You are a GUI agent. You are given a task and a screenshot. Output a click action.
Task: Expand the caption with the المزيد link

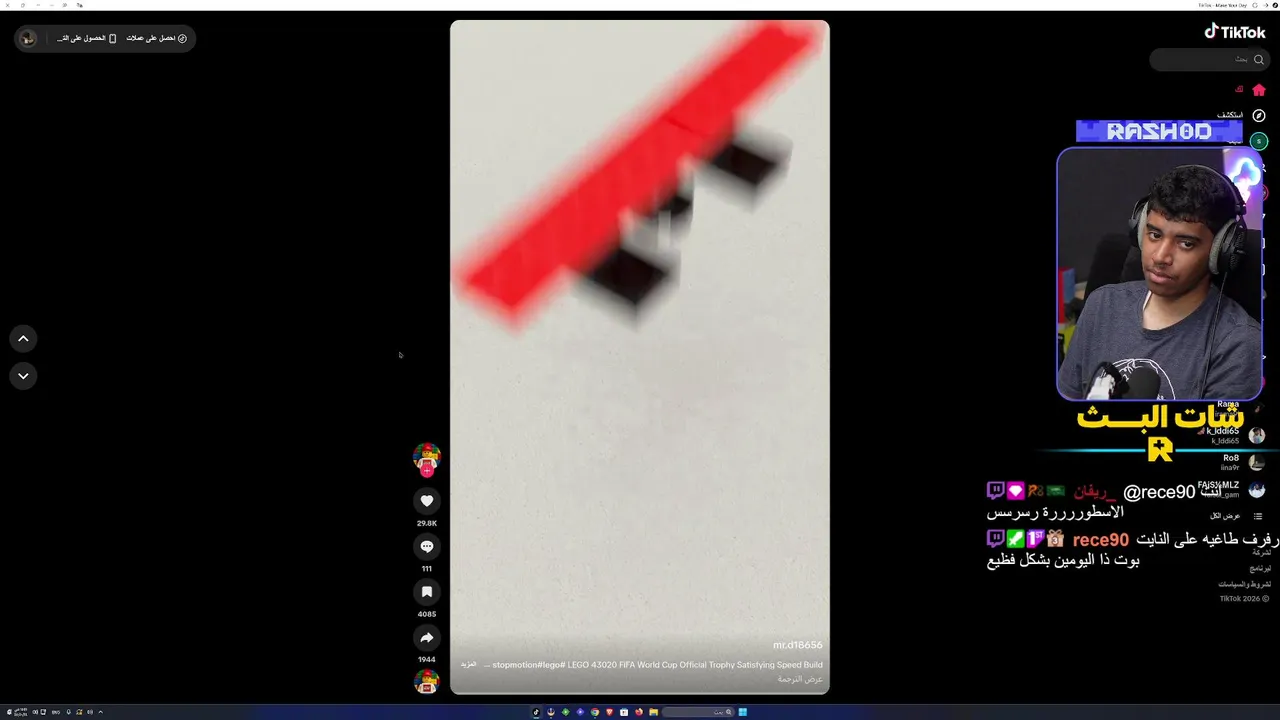[468, 665]
